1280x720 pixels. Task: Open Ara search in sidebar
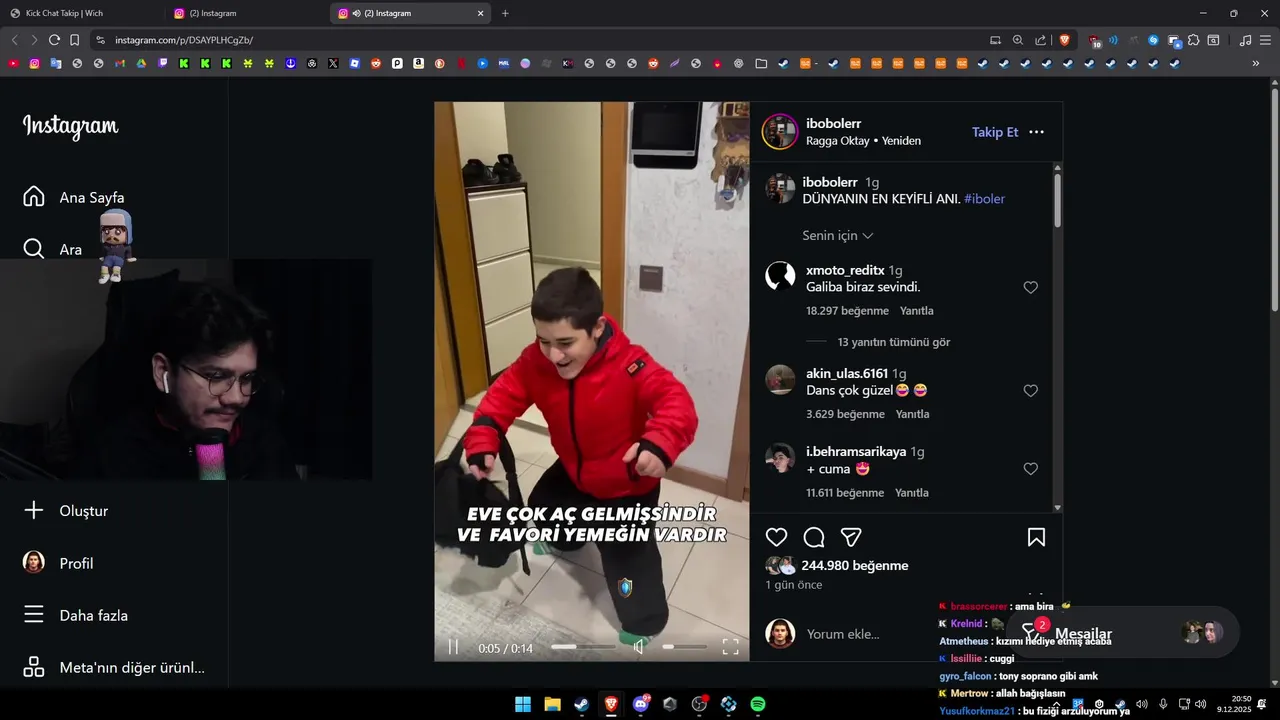[x=53, y=249]
